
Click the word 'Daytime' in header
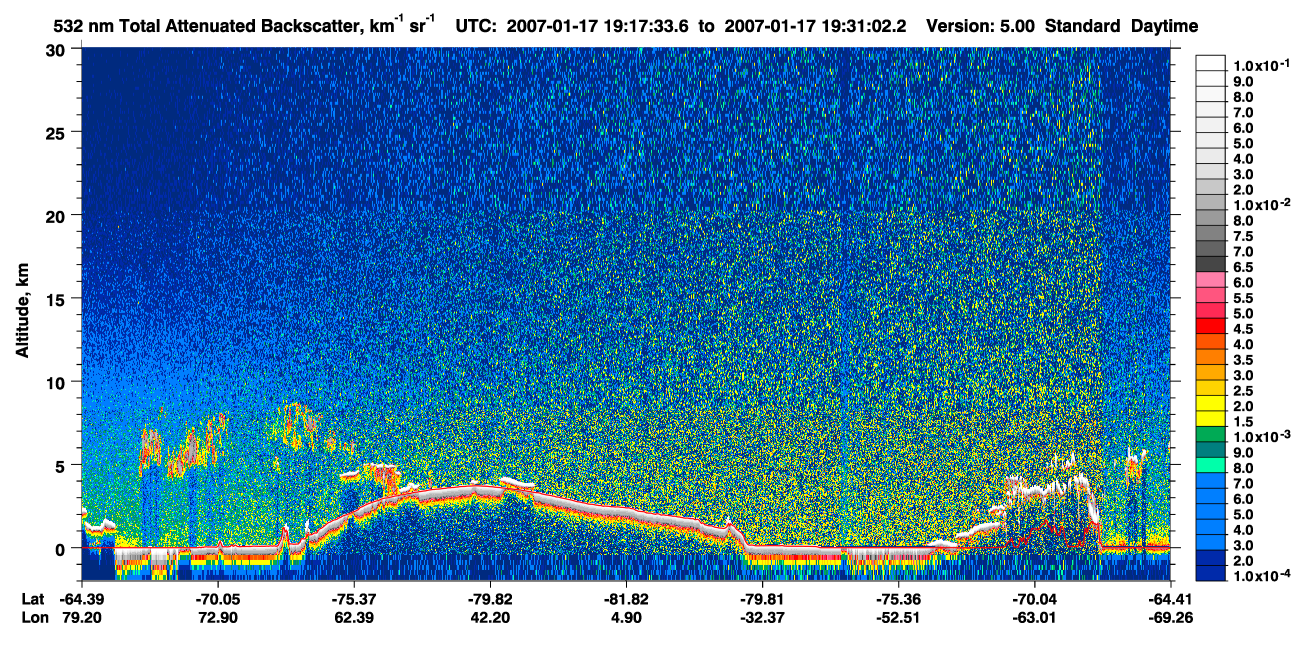pyautogui.click(x=1165, y=27)
